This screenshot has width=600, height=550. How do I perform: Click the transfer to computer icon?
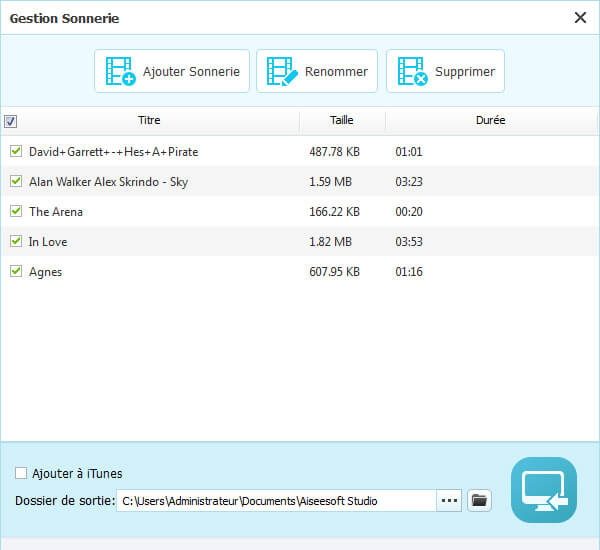544,490
